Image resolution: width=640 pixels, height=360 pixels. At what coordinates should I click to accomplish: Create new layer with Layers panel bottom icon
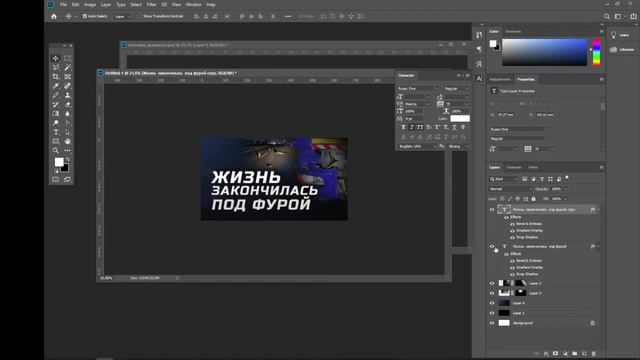(x=584, y=353)
